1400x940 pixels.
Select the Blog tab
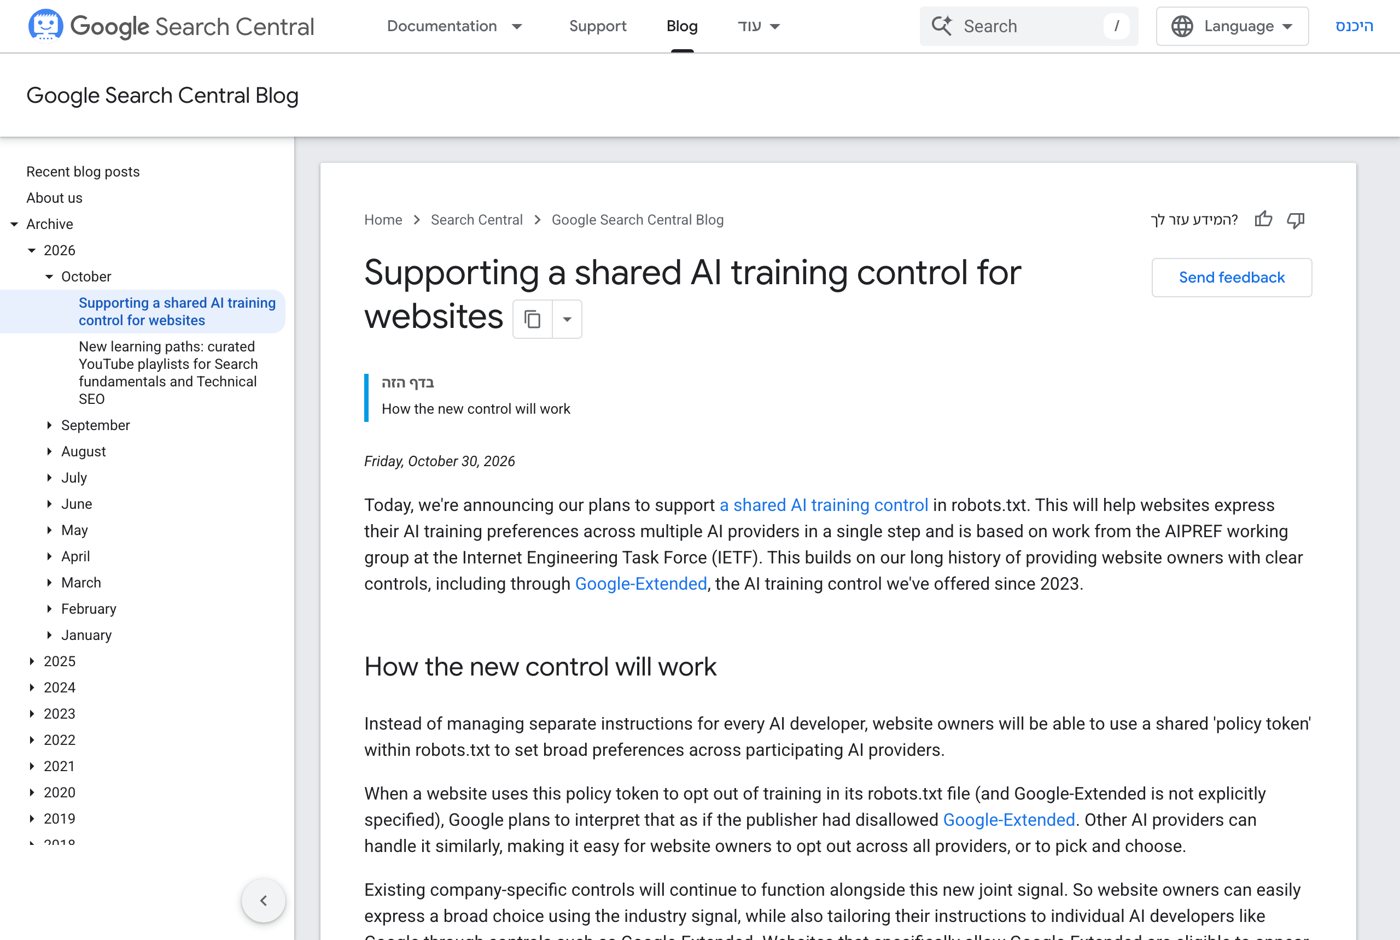pyautogui.click(x=682, y=26)
